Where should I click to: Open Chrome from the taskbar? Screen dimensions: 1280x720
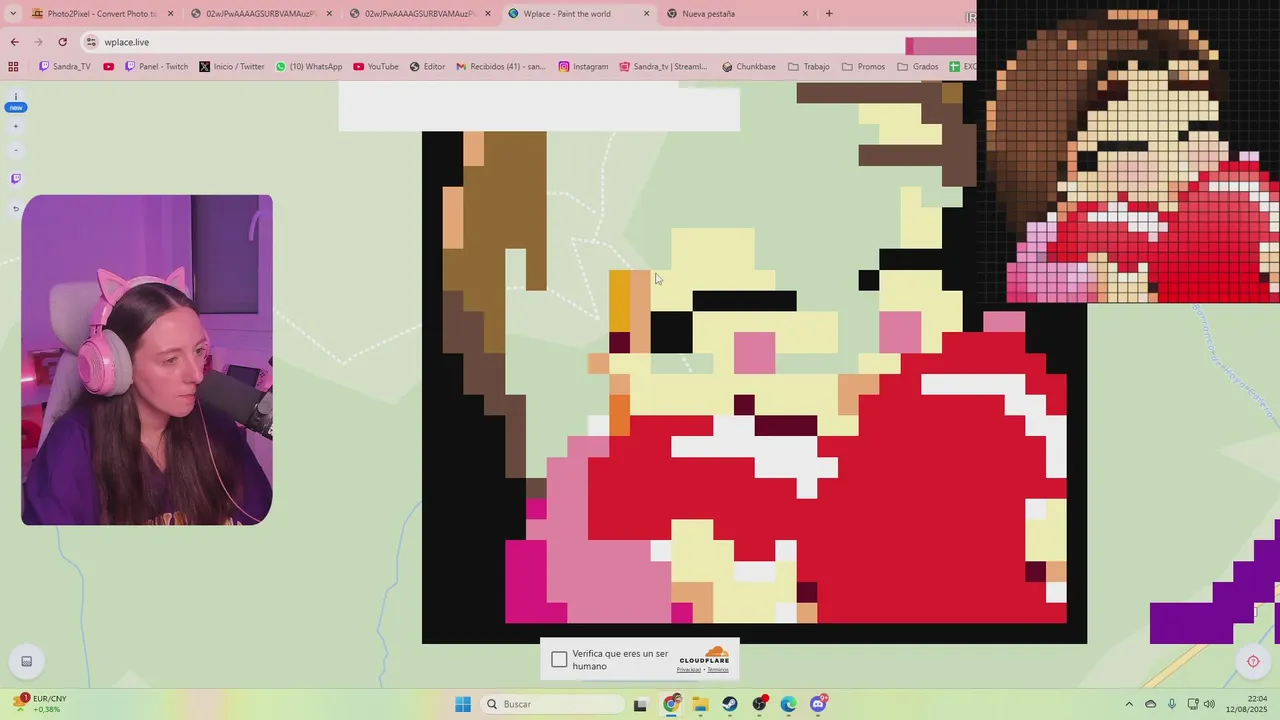pyautogui.click(x=671, y=704)
